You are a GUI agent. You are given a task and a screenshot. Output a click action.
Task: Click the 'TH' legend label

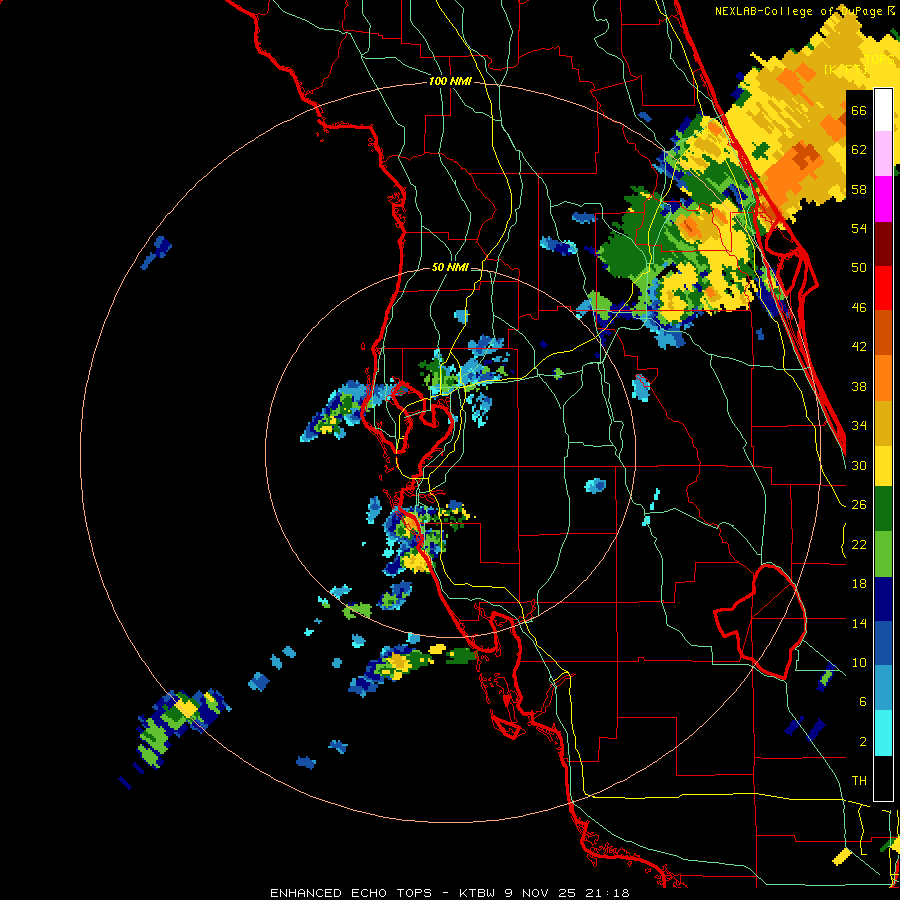[859, 781]
